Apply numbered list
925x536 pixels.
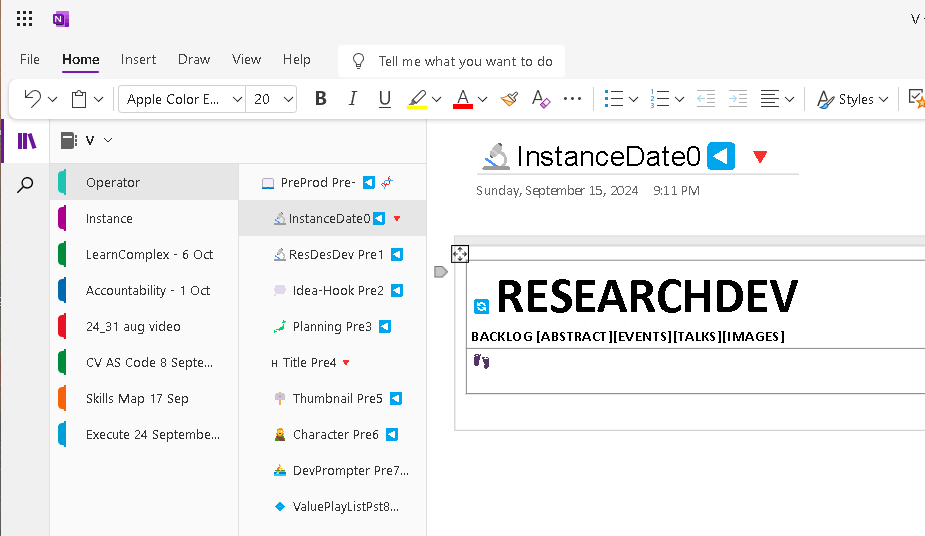[x=660, y=98]
